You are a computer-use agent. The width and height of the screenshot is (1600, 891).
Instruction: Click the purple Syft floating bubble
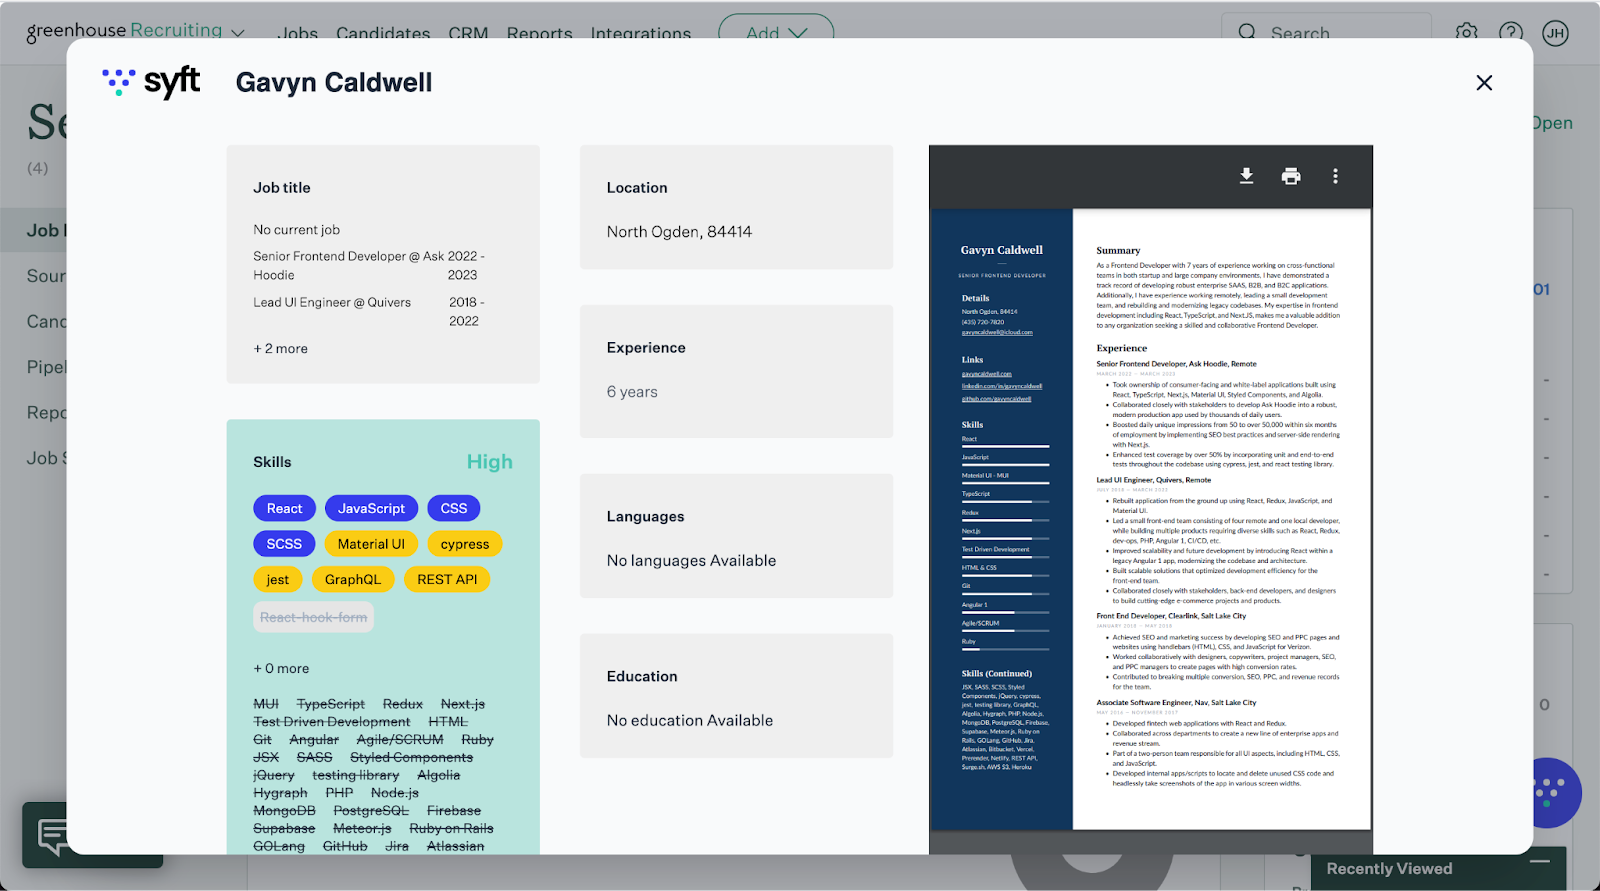click(1551, 793)
